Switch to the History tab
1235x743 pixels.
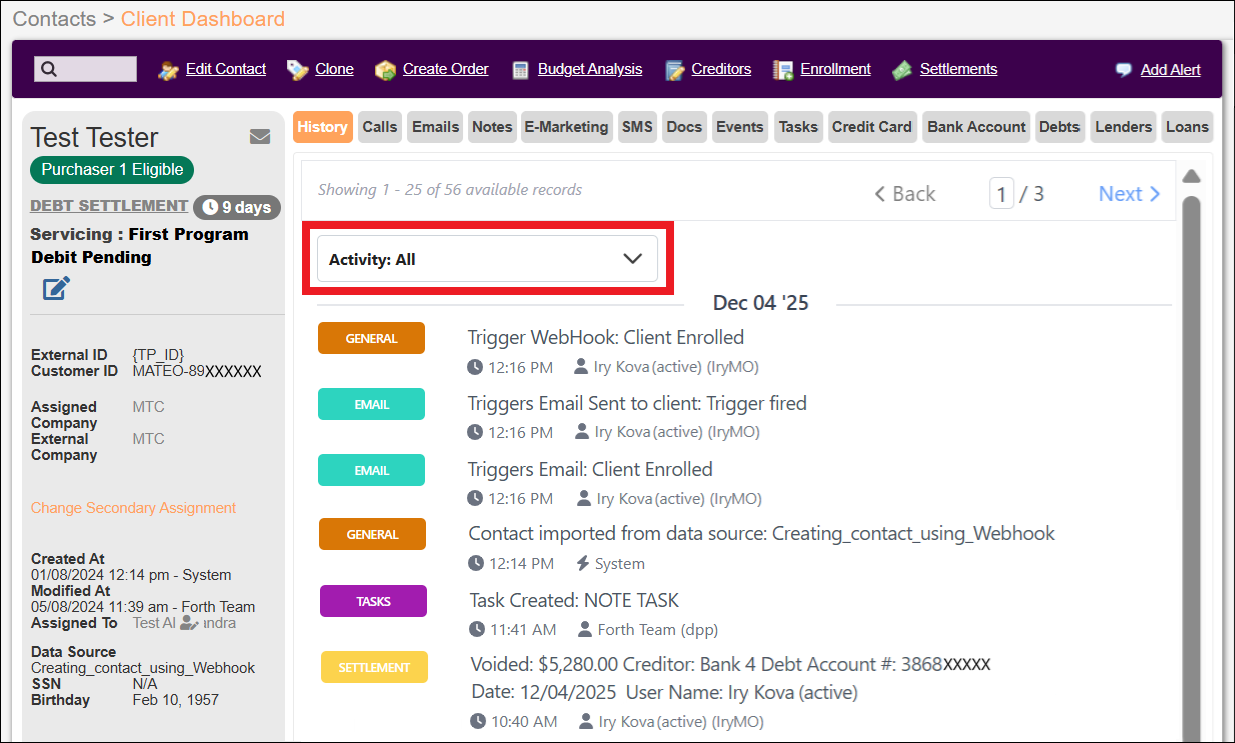point(322,127)
